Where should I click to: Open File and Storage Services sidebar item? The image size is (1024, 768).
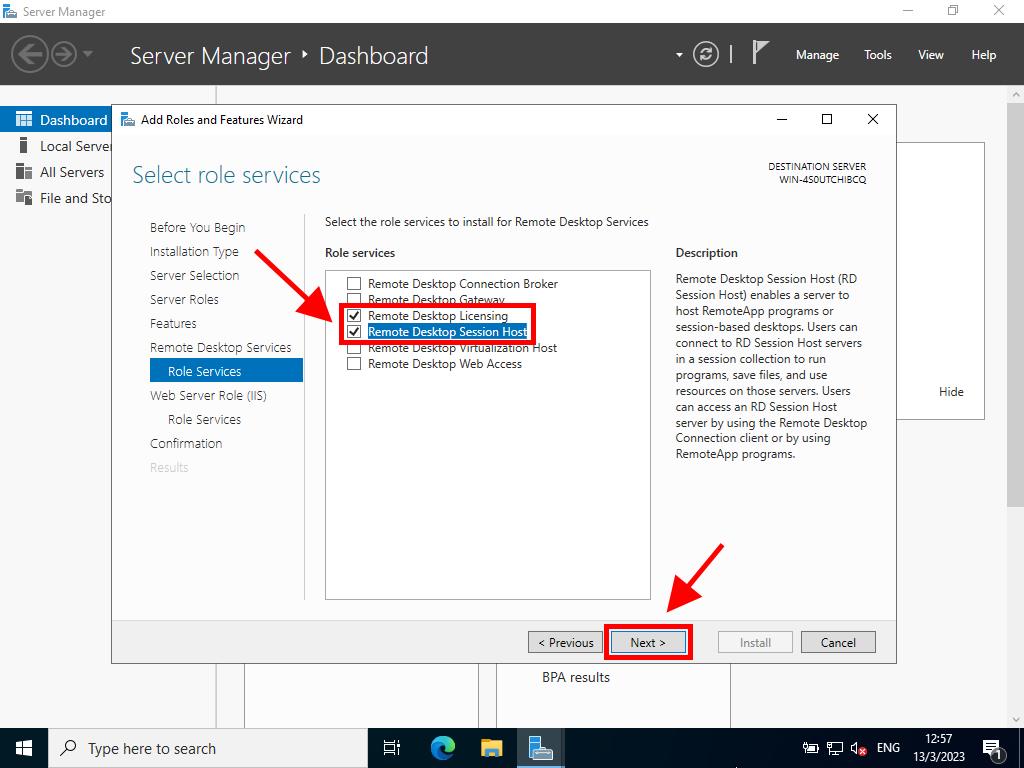tap(56, 198)
